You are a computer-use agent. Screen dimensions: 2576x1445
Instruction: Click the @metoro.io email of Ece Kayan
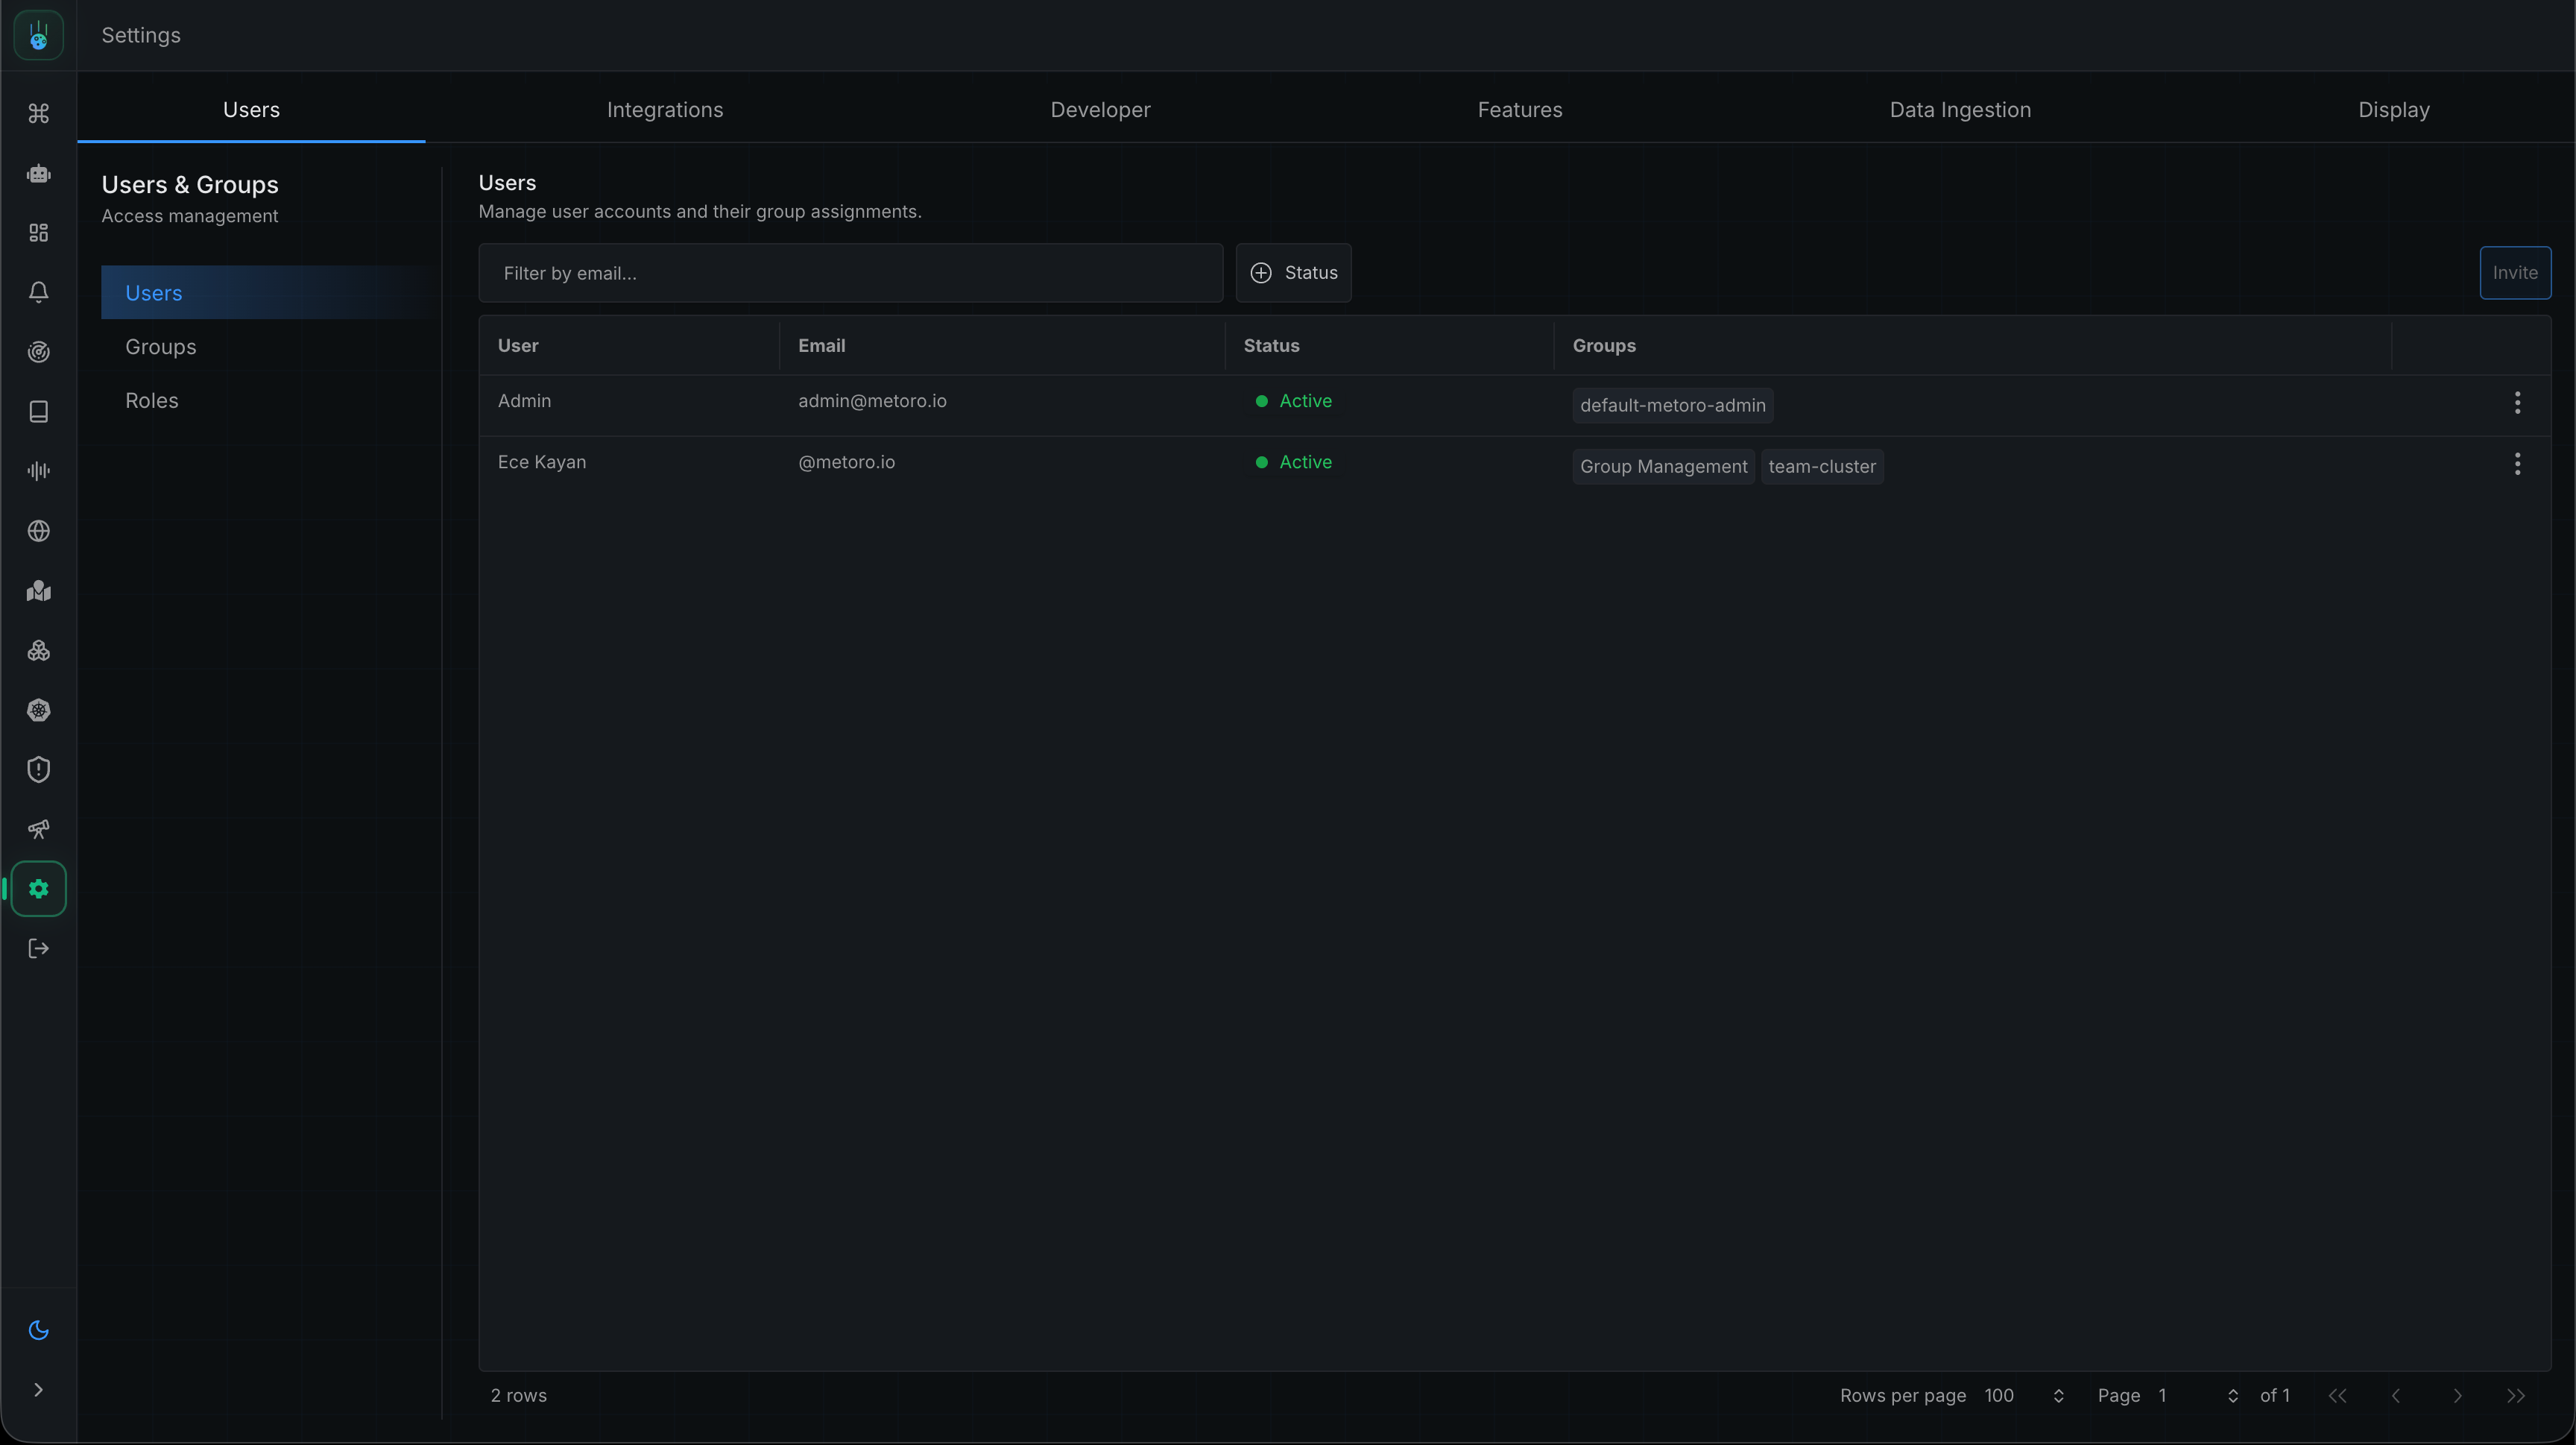tap(846, 462)
